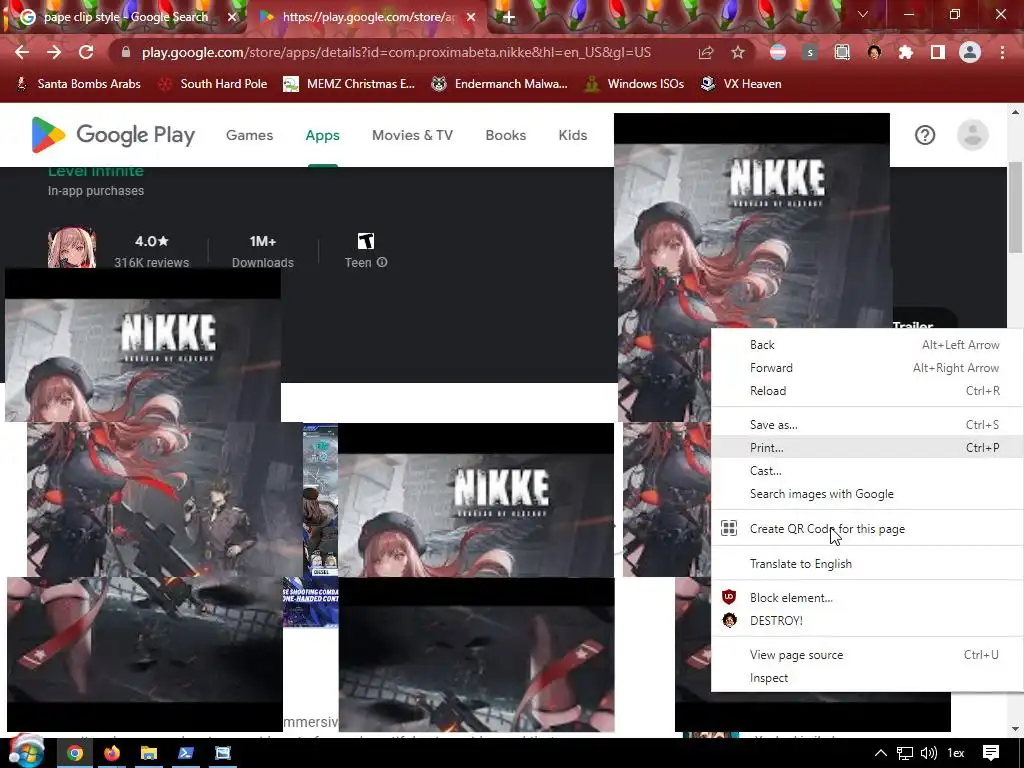Open the Movies & TV section

point(412,135)
